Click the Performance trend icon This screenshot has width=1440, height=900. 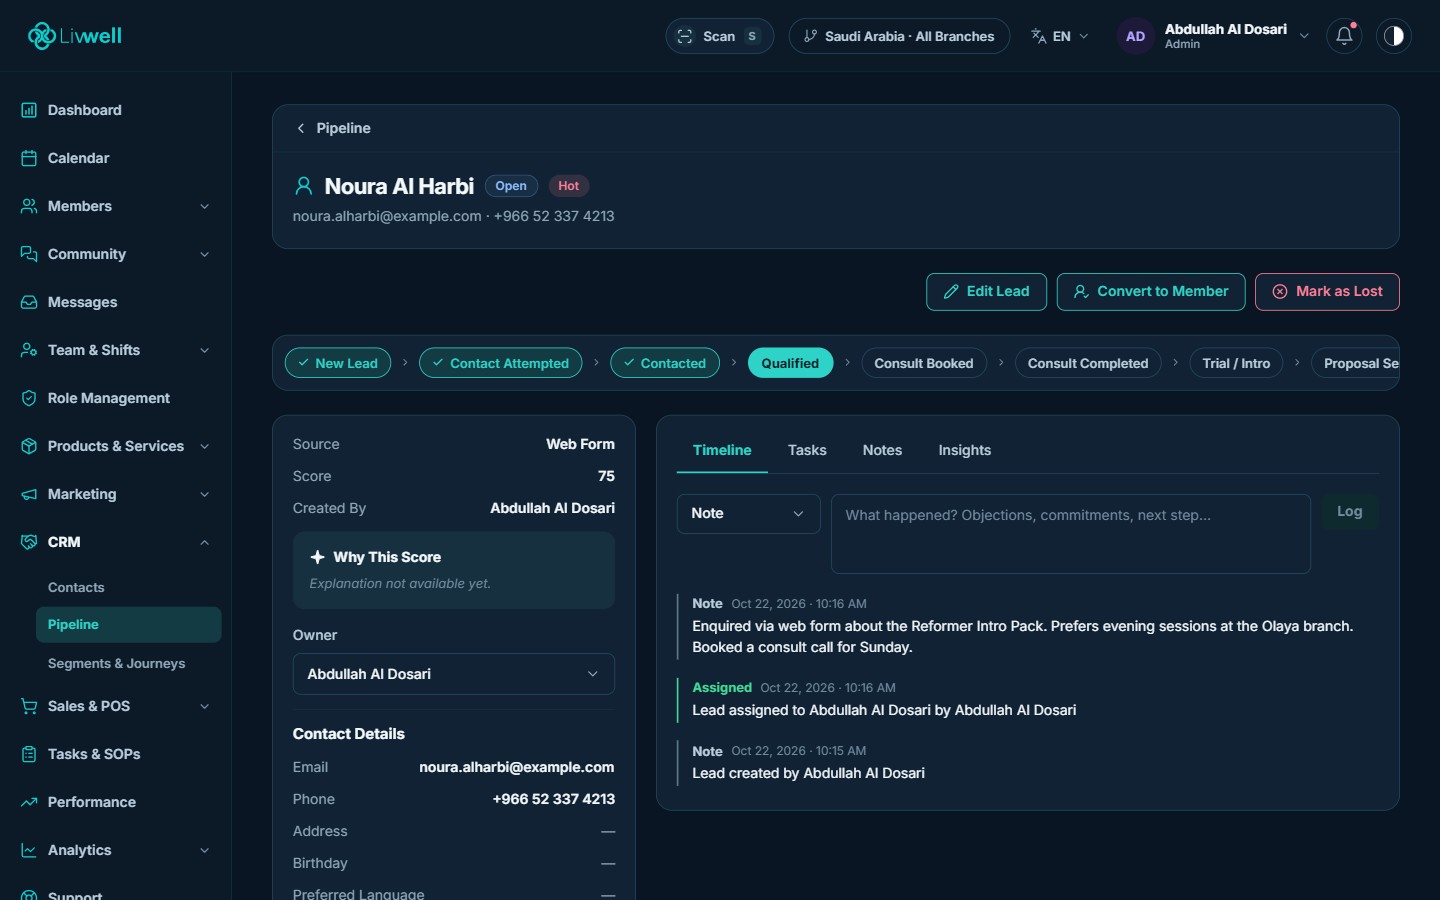pyautogui.click(x=29, y=802)
